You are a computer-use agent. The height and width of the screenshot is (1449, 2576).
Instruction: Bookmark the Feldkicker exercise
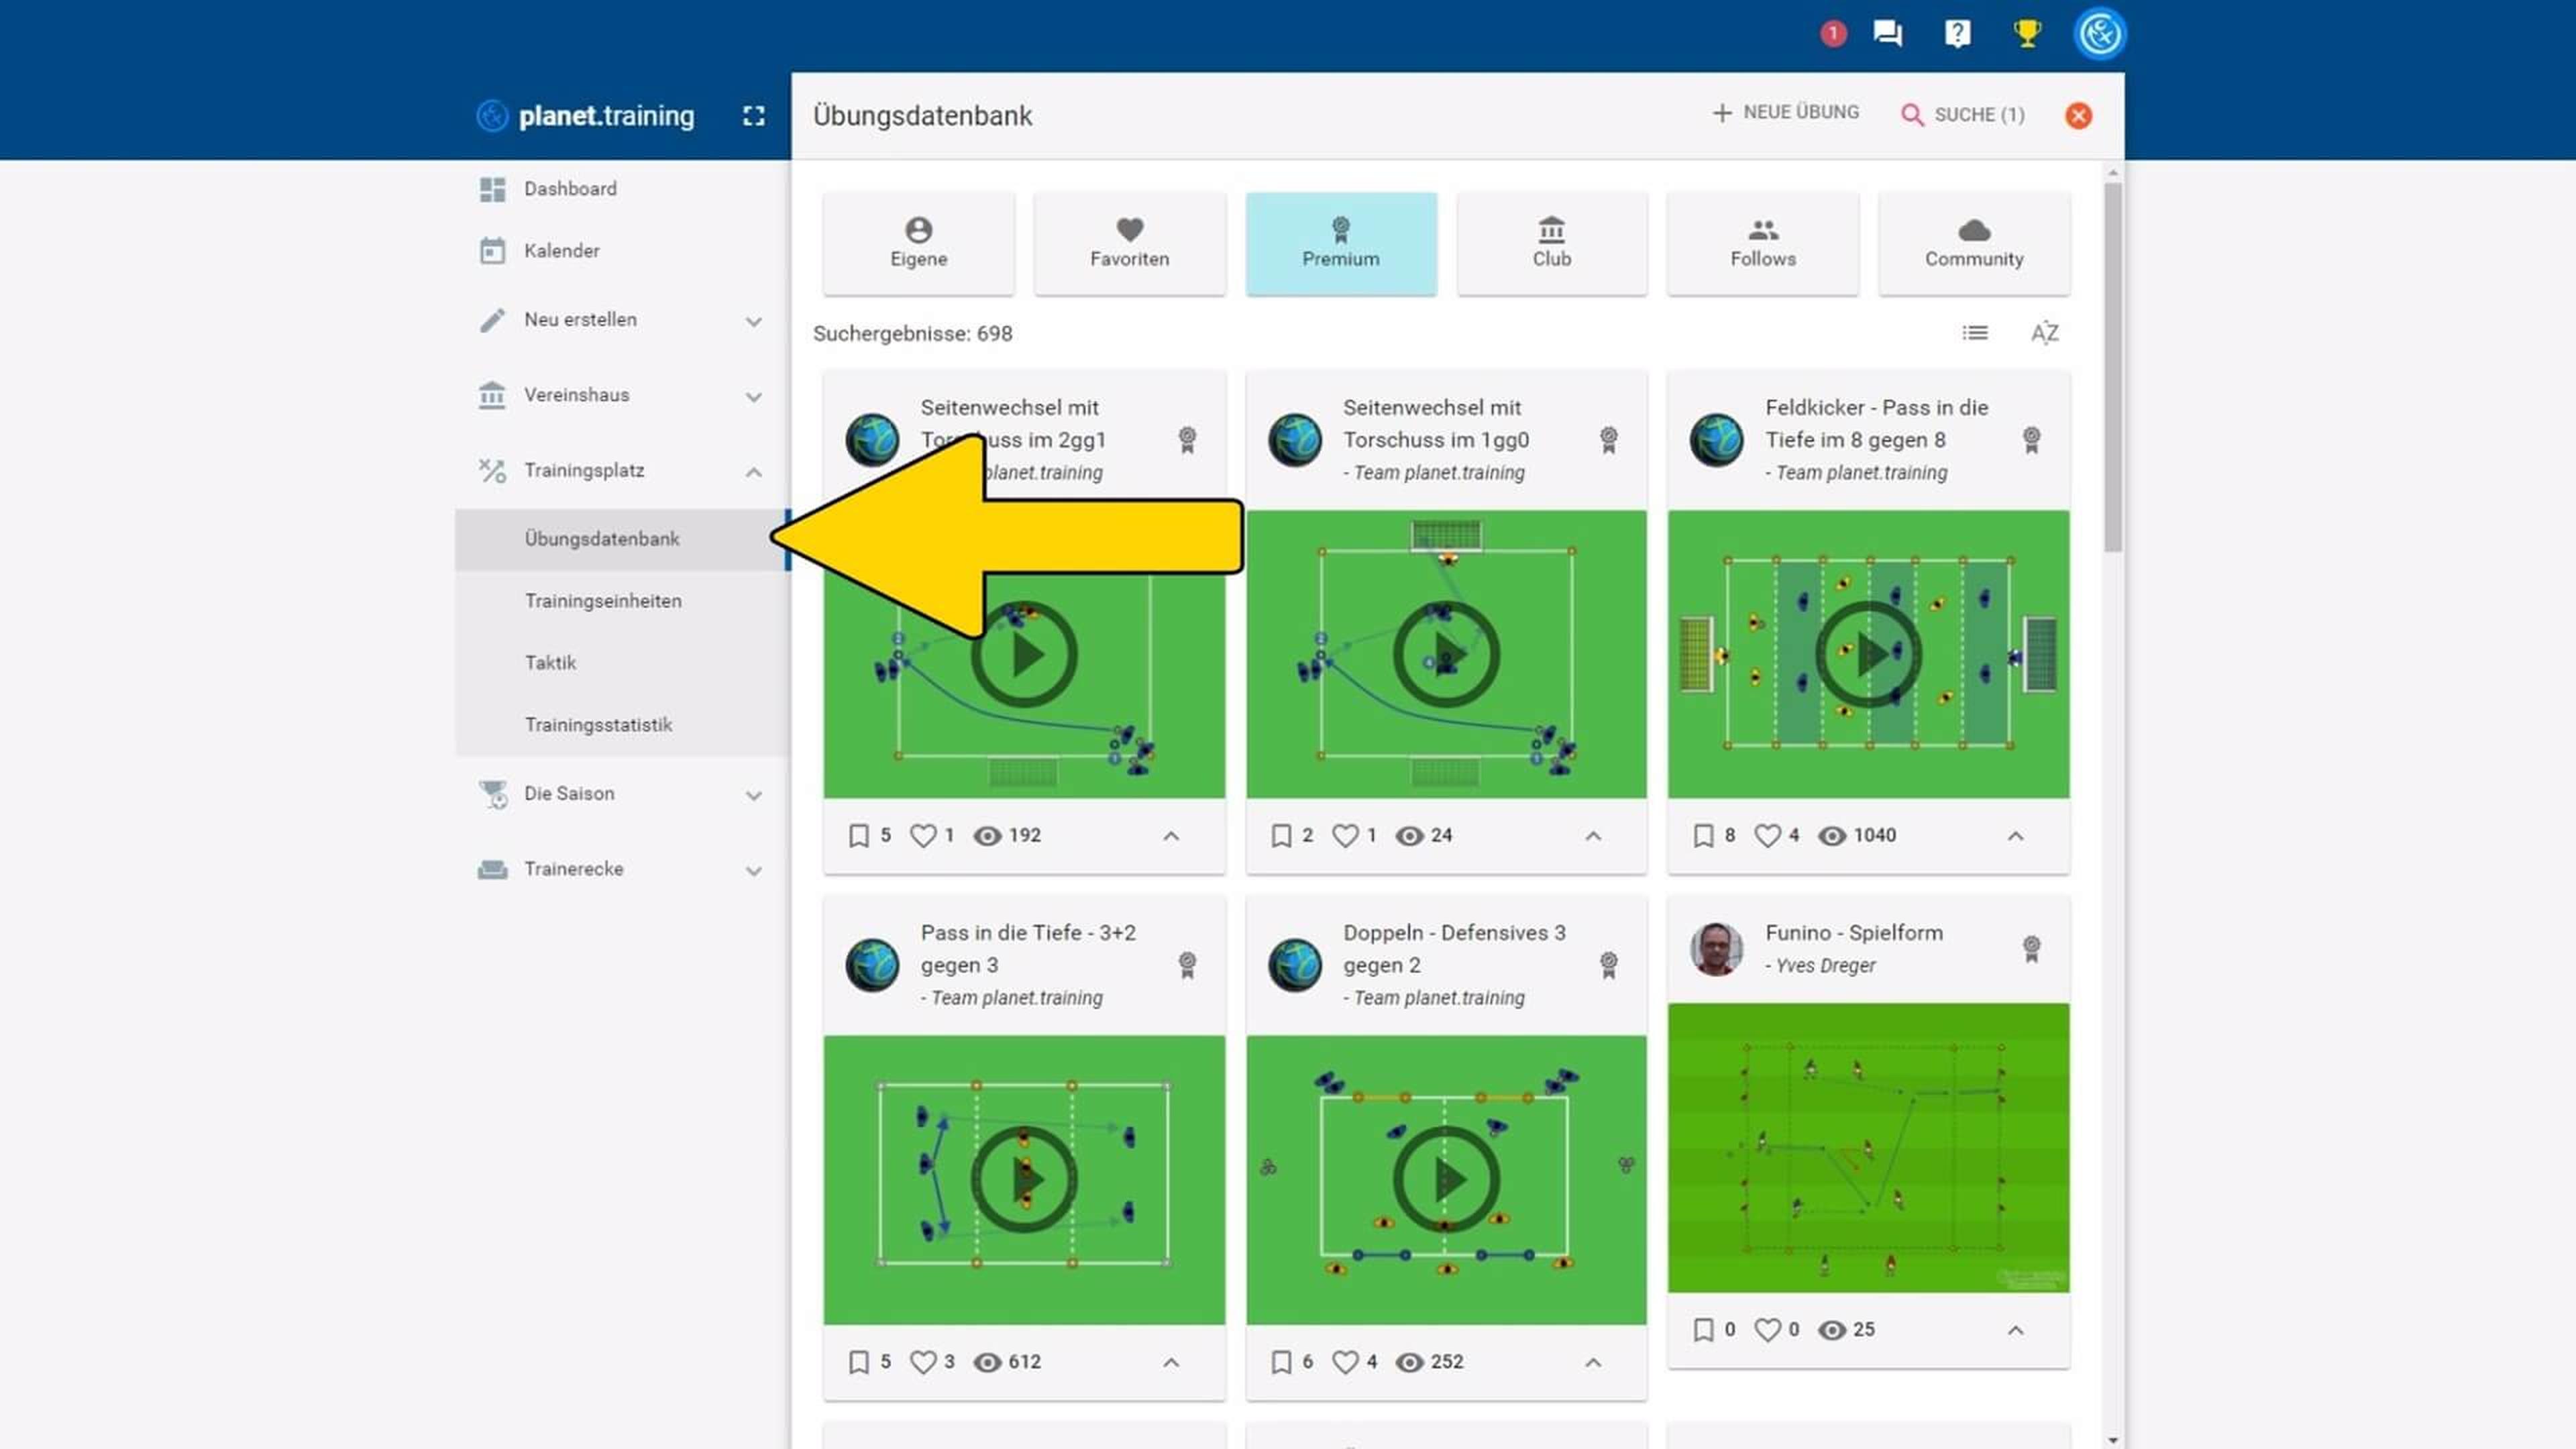[x=1703, y=836]
